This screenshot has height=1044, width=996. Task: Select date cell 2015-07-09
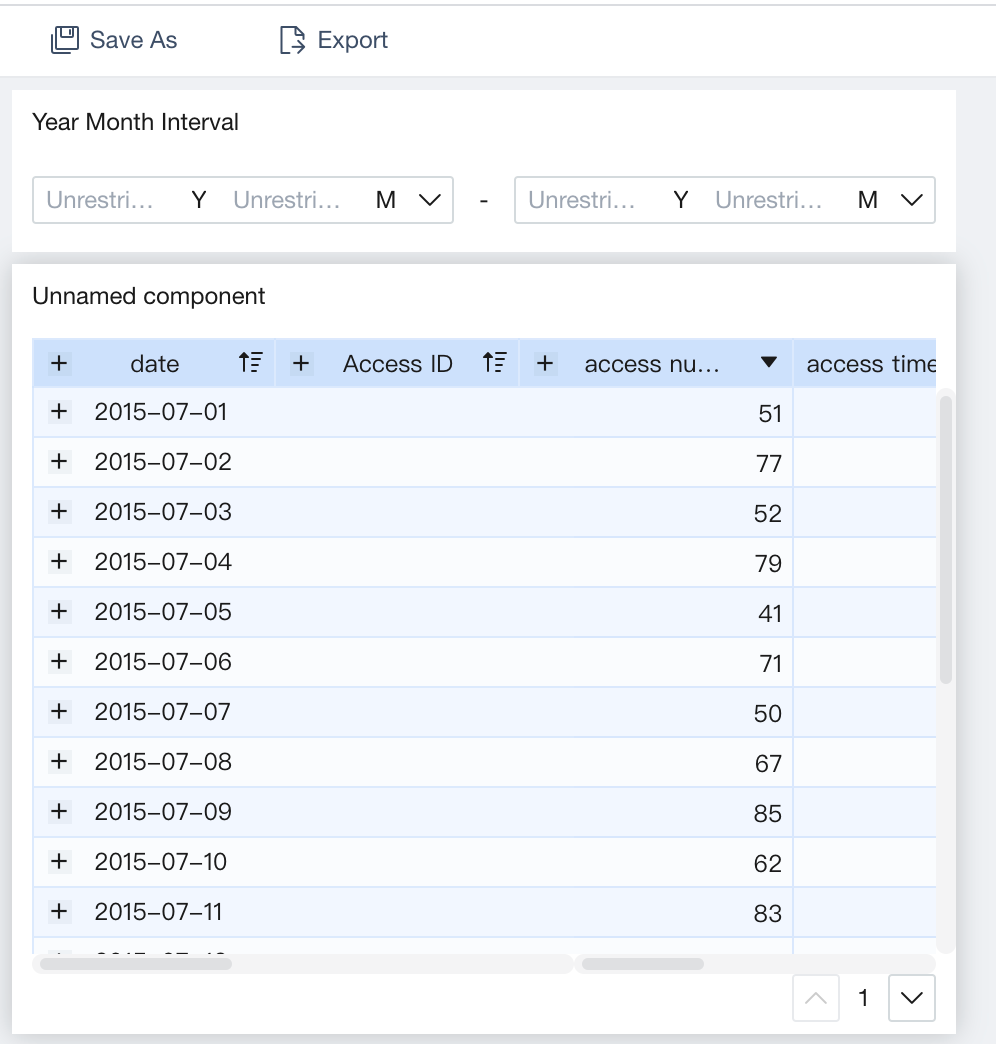click(x=163, y=812)
